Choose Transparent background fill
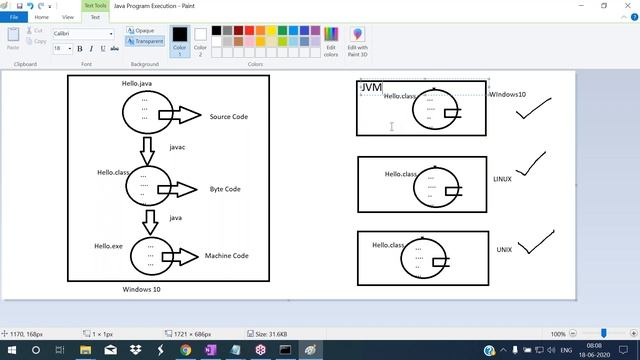640x360 pixels. click(145, 41)
